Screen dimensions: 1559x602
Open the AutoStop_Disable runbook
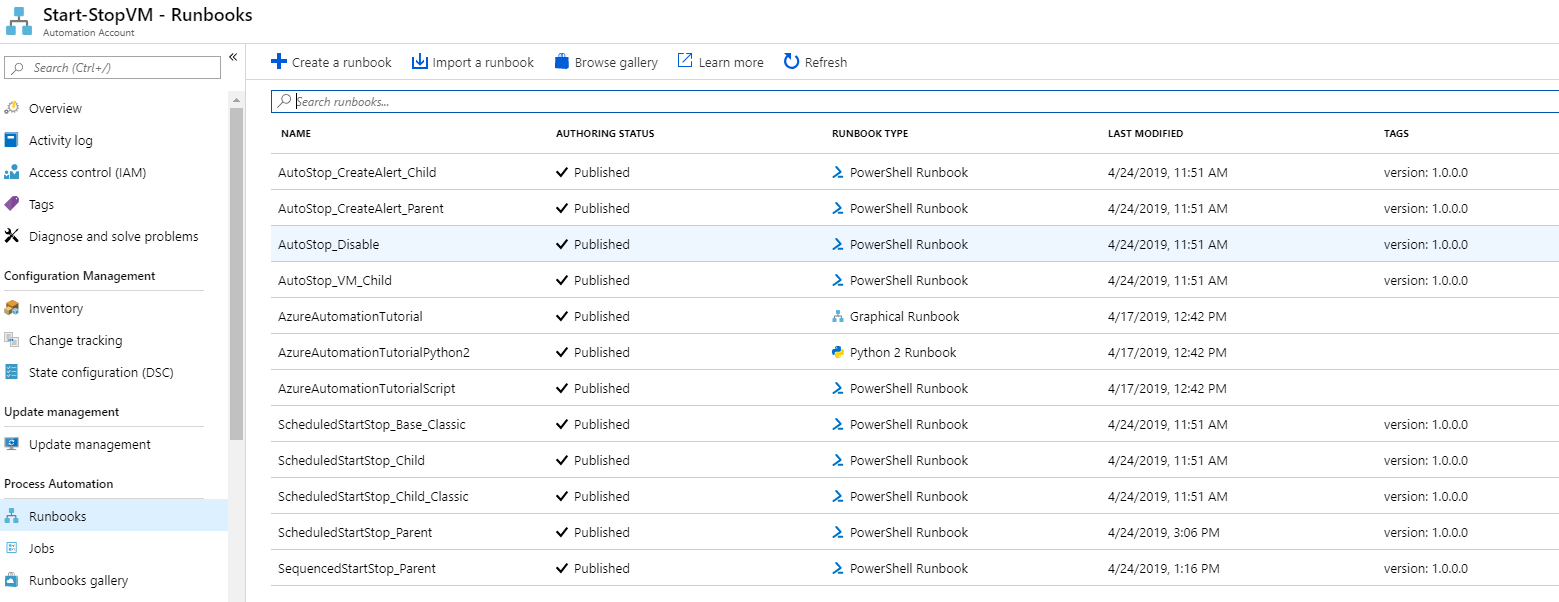[x=328, y=244]
